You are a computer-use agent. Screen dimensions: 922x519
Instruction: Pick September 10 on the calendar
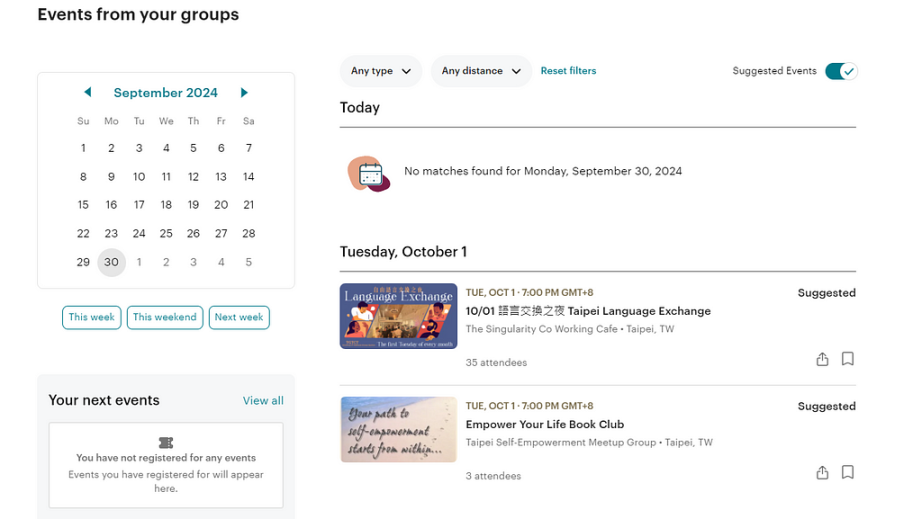(139, 177)
